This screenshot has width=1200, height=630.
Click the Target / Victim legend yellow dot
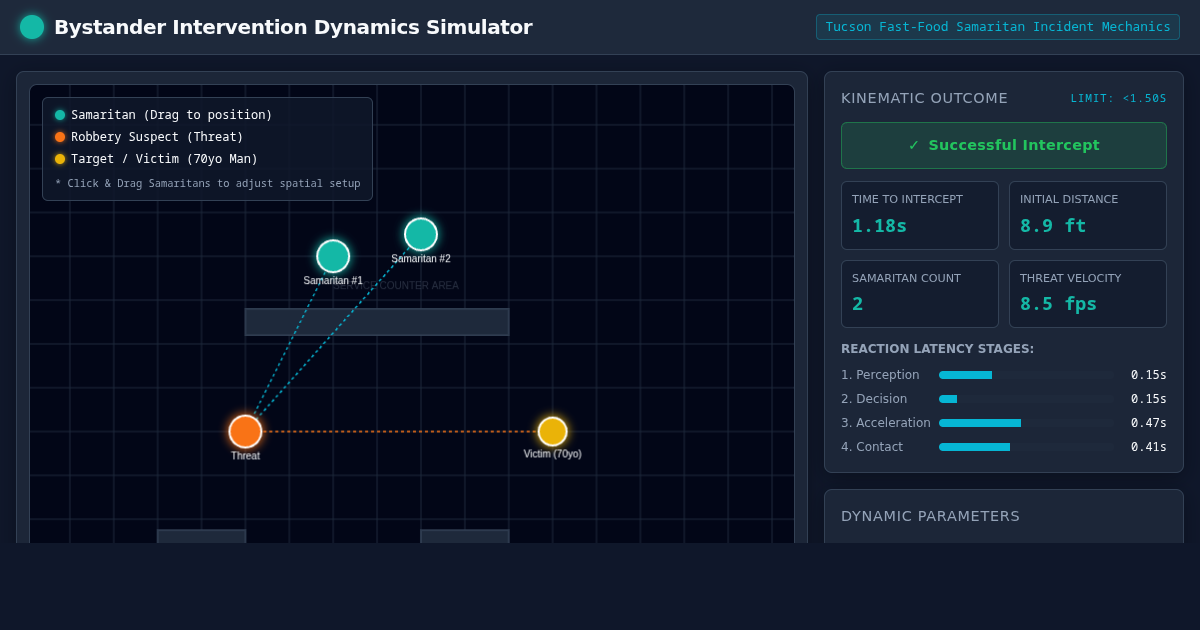(60, 159)
